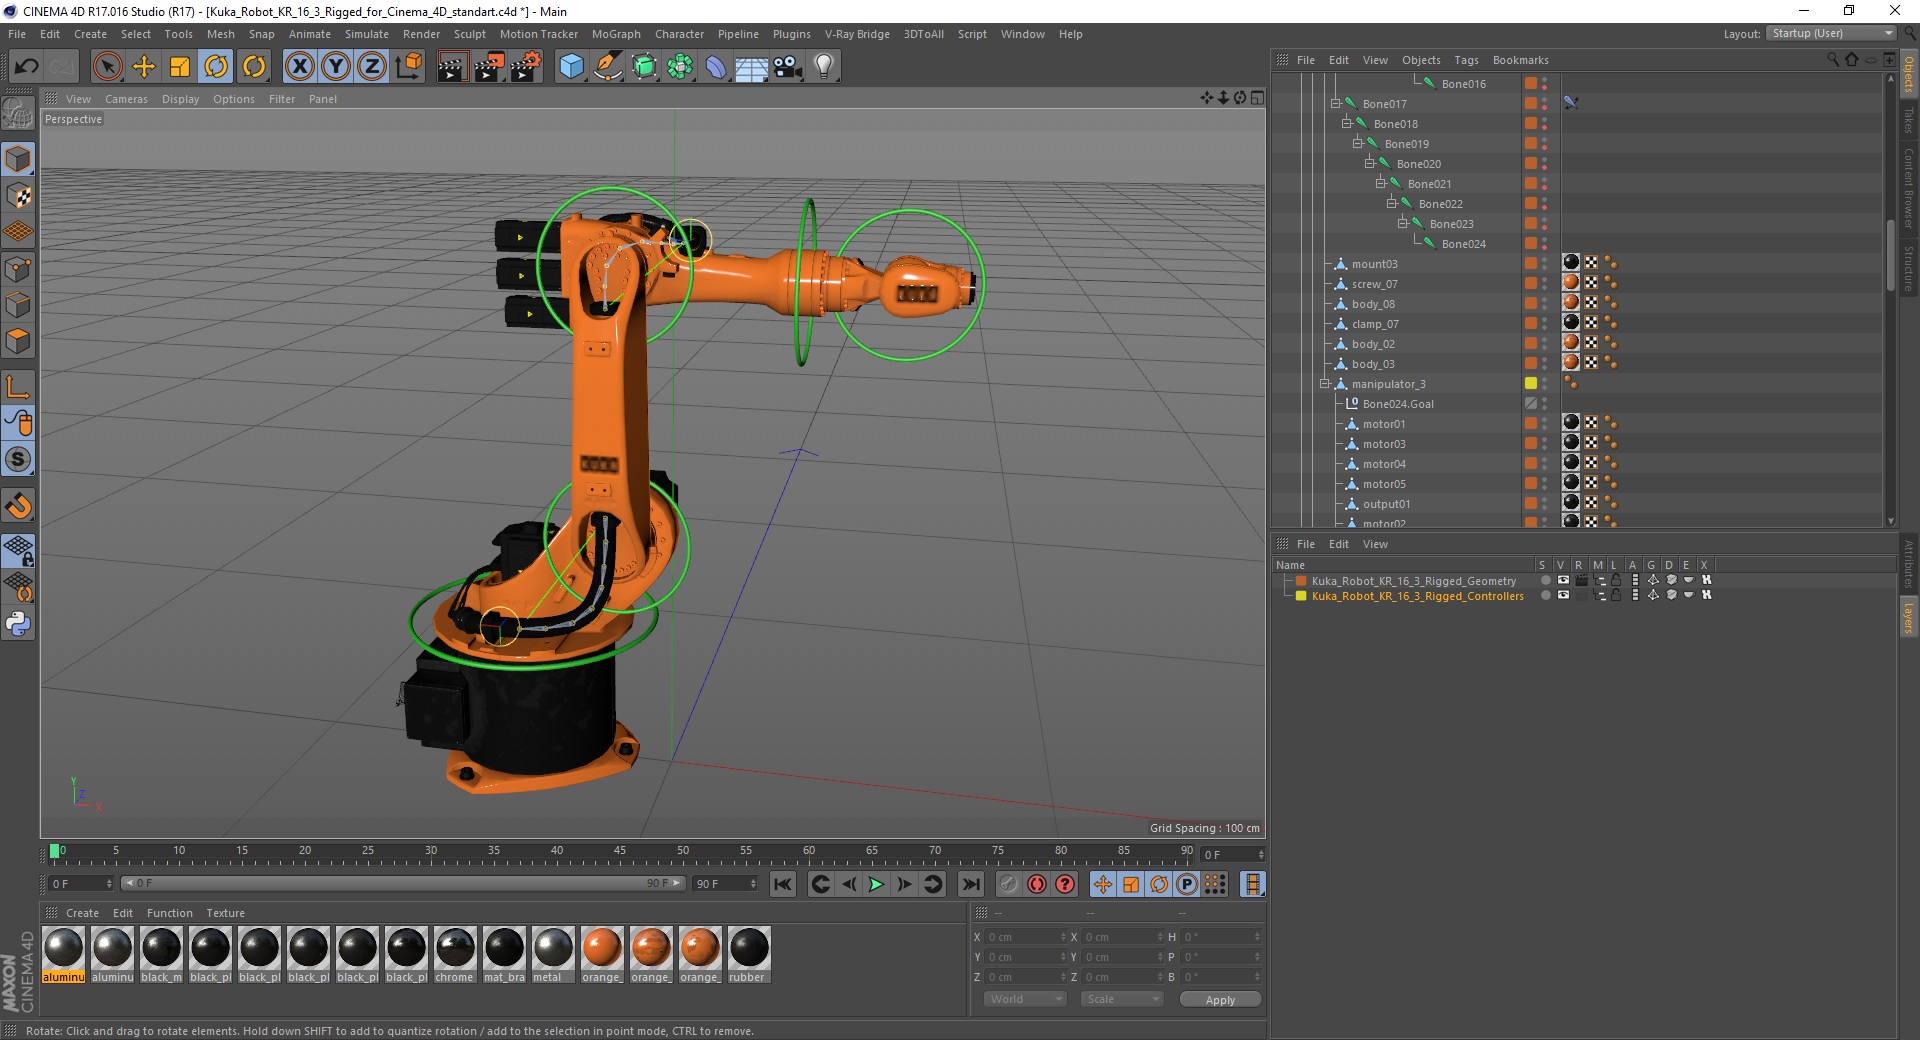This screenshot has width=1920, height=1040.
Task: Open the Scale mode dropdown
Action: coord(1122,999)
